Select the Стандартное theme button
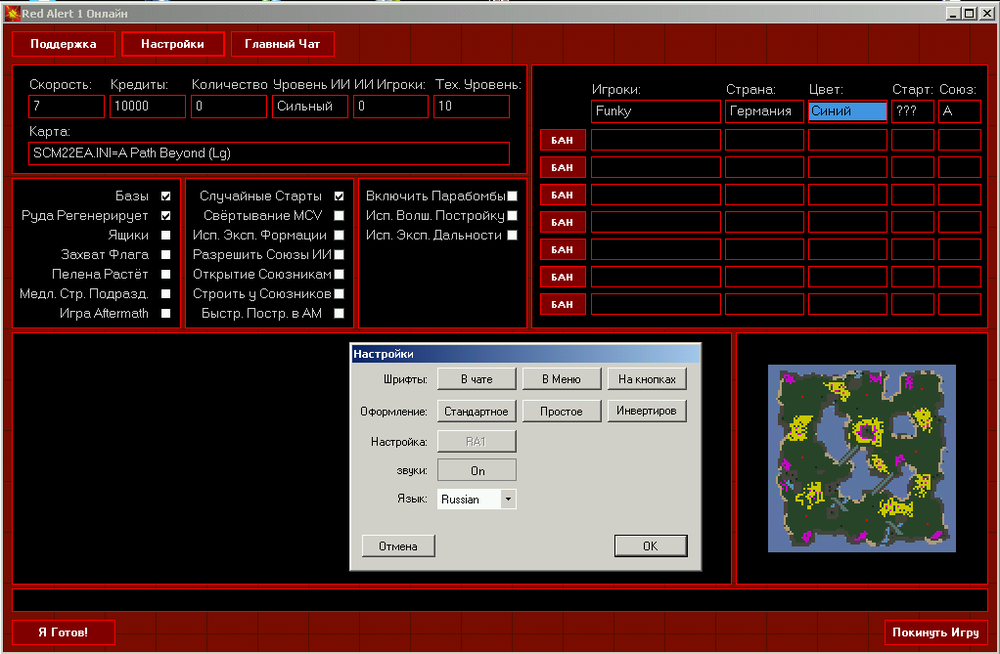1000x654 pixels. pos(476,412)
